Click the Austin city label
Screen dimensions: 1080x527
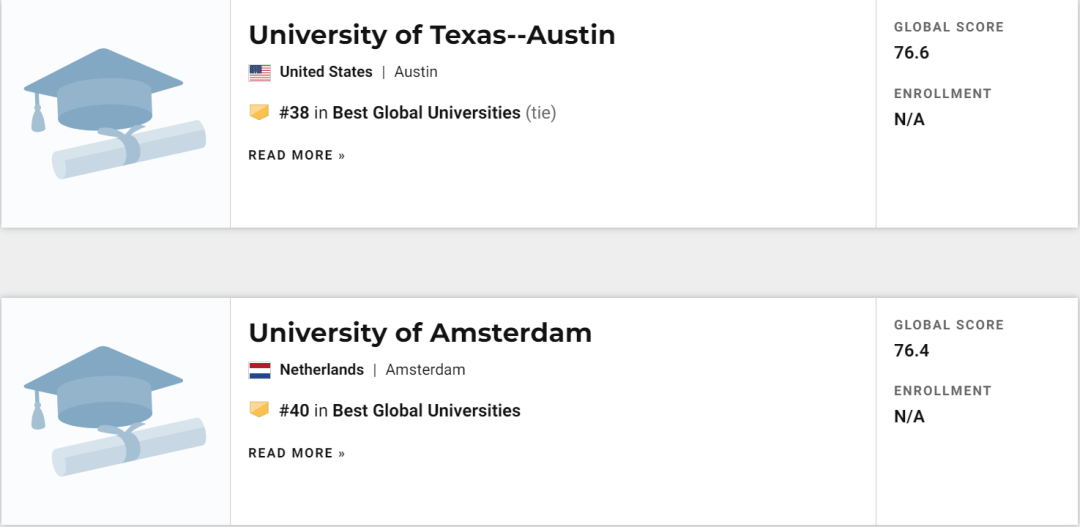(x=416, y=72)
